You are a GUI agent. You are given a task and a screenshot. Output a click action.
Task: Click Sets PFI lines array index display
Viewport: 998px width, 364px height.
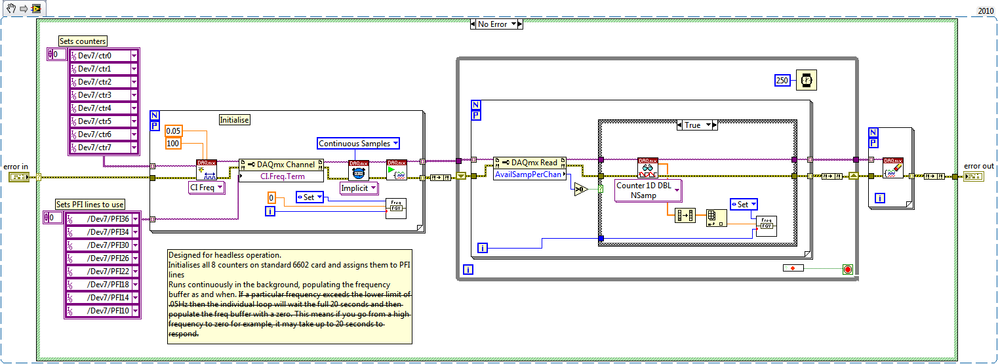pyautogui.click(x=53, y=218)
